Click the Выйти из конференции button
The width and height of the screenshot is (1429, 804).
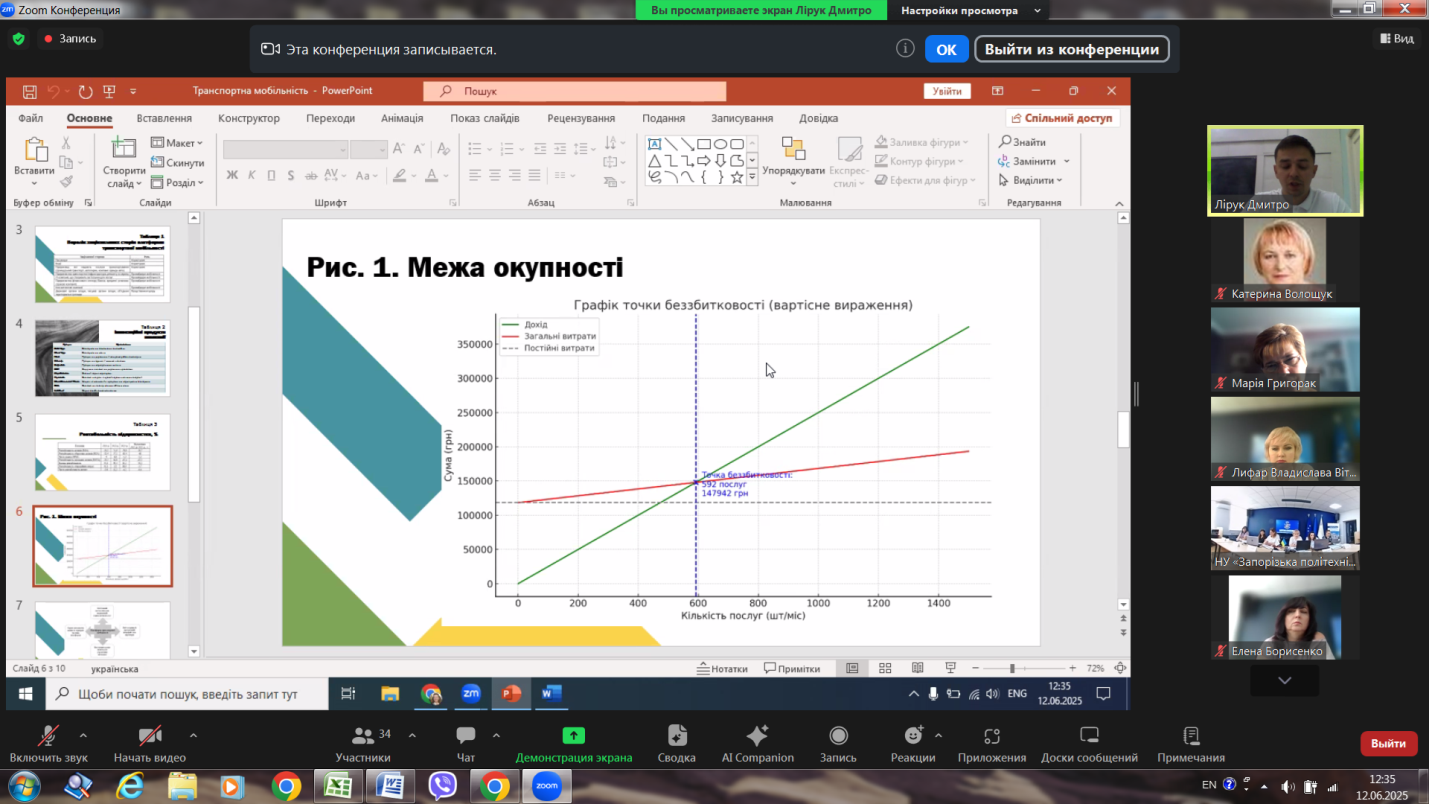pos(1071,49)
